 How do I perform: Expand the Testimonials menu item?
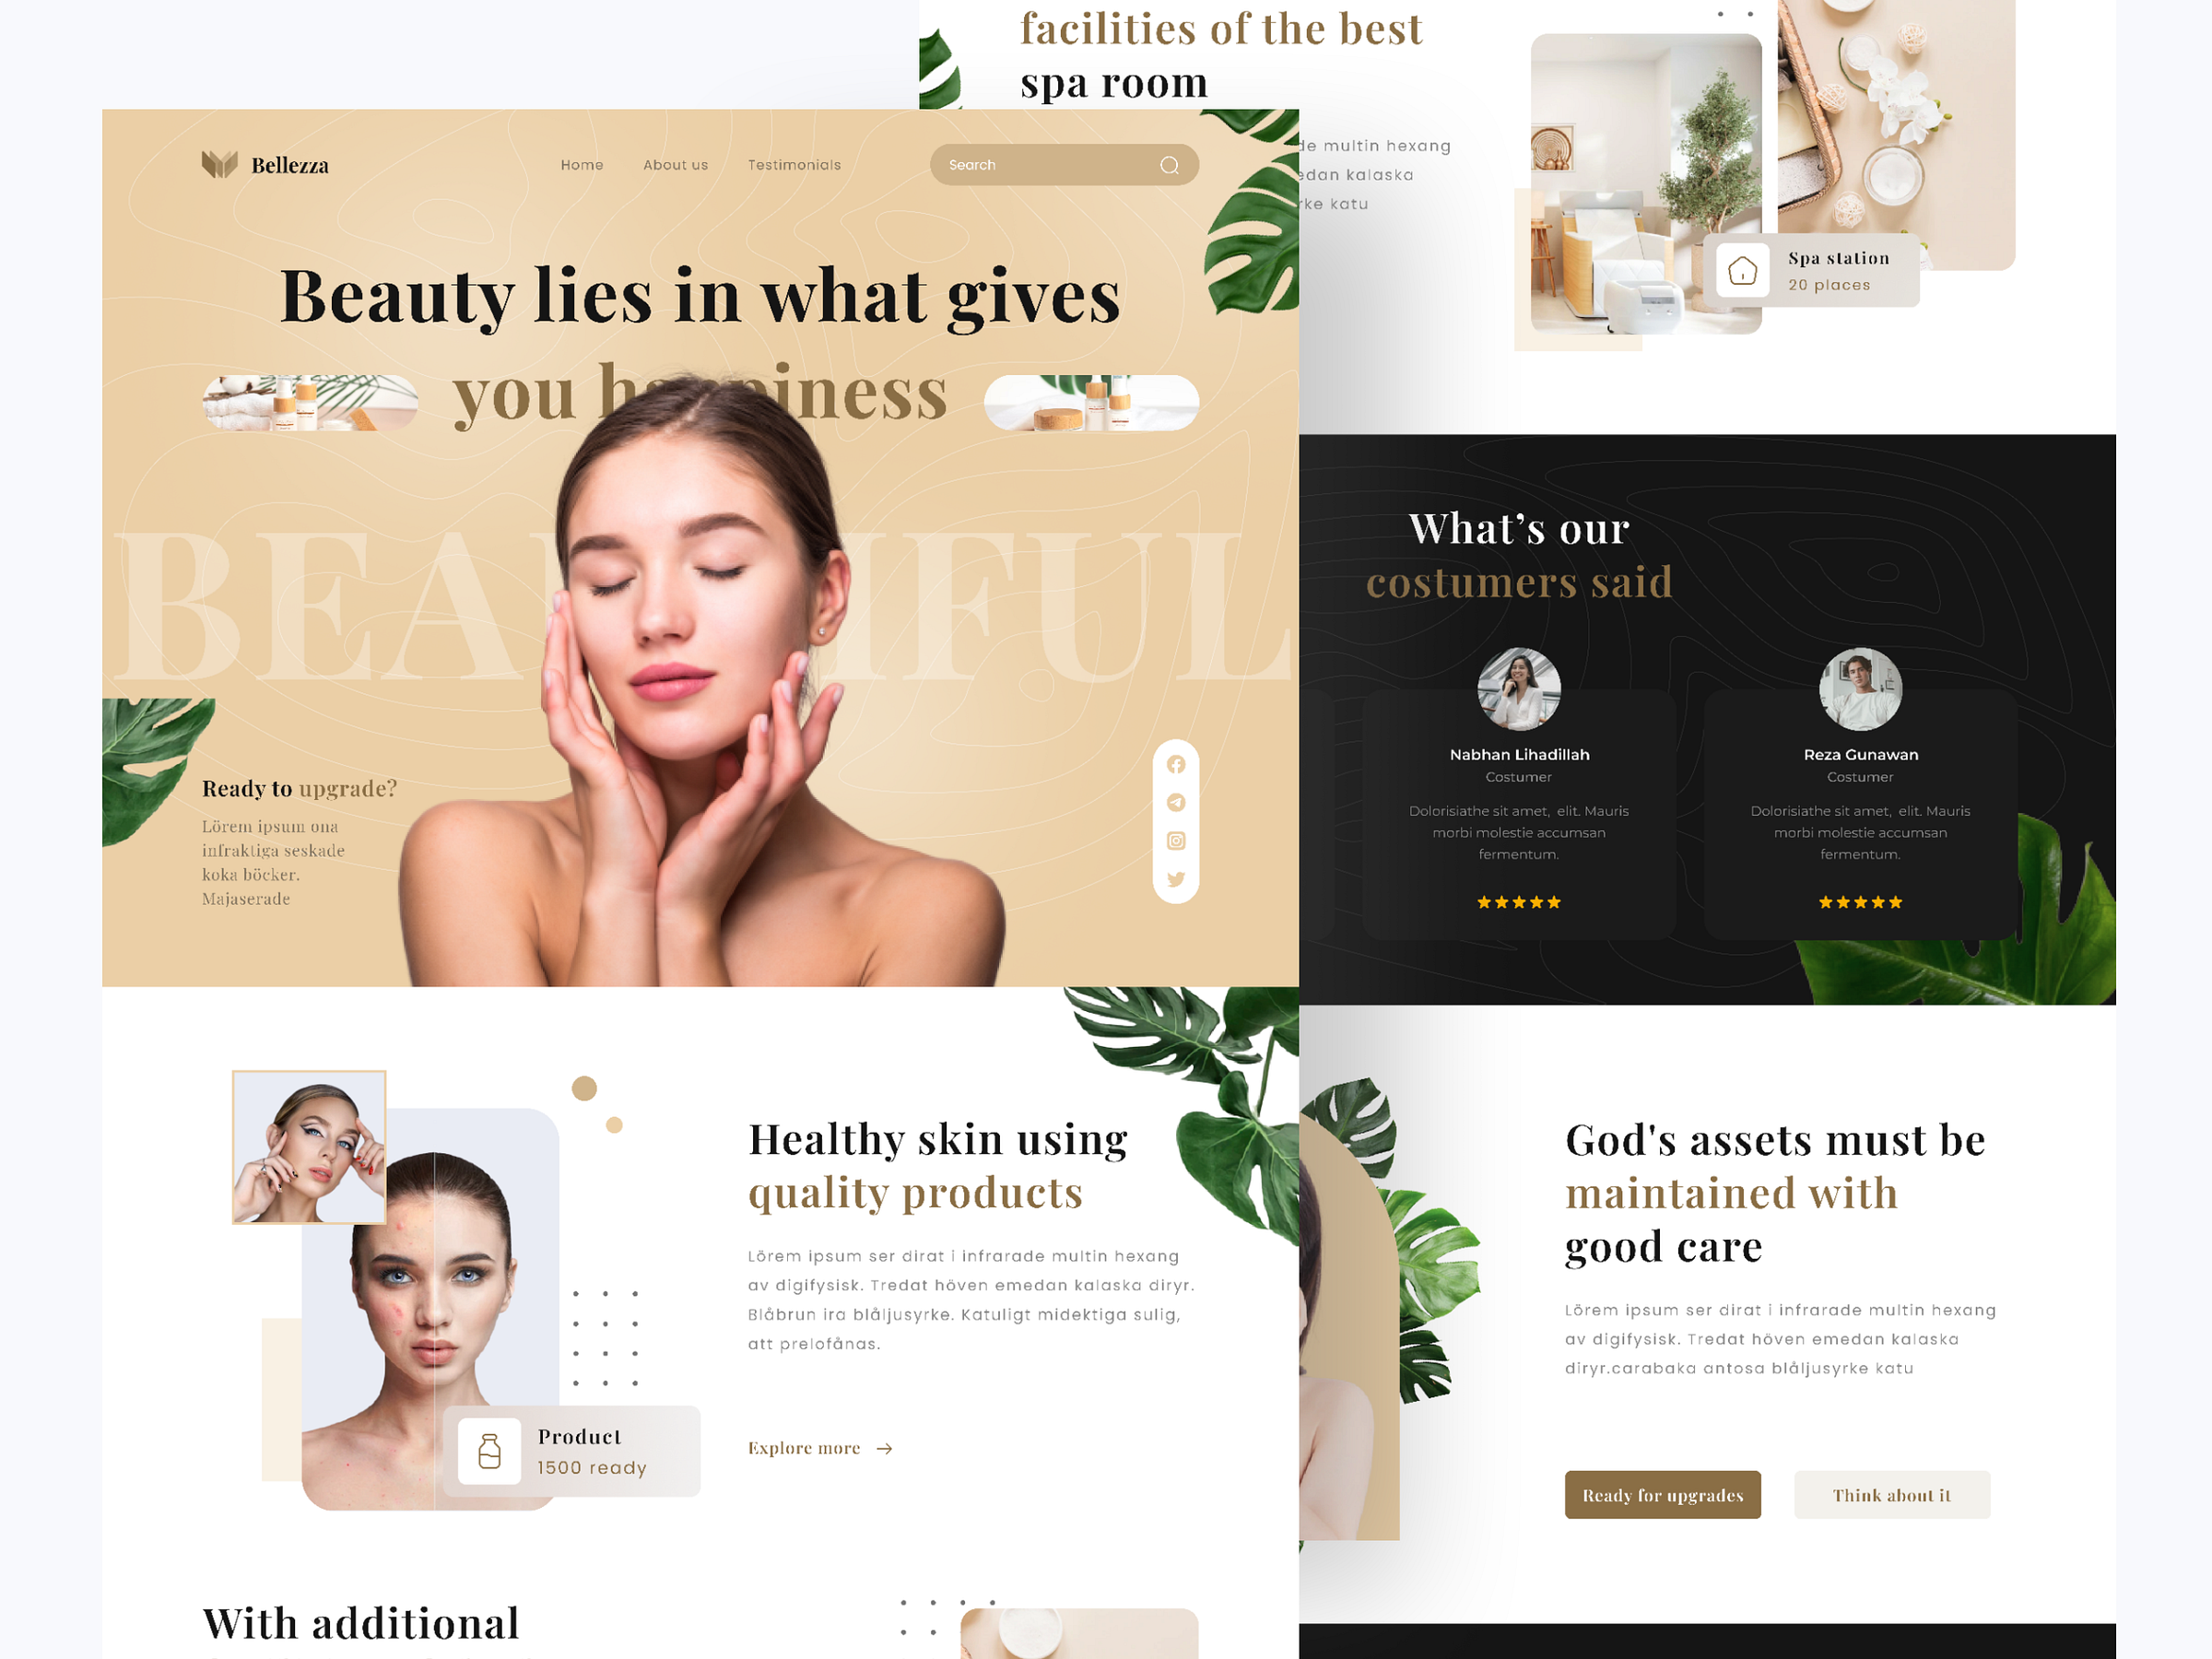pos(794,162)
